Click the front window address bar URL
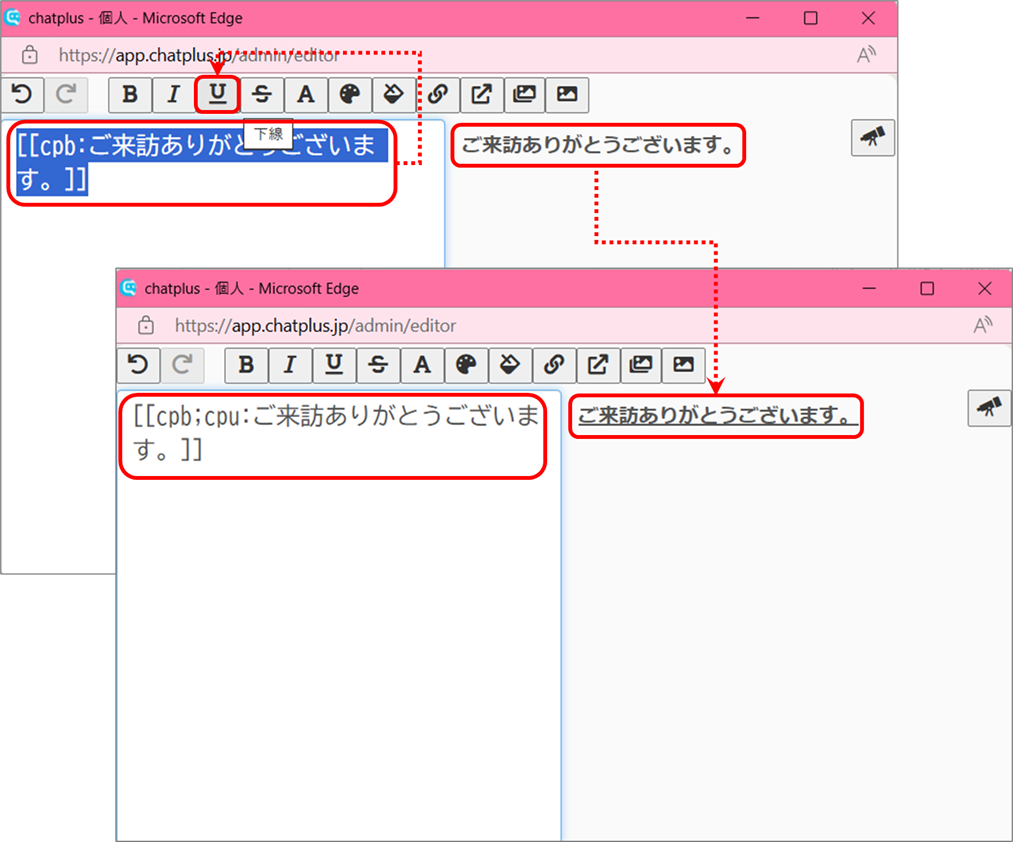The height and width of the screenshot is (842, 1013). 315,326
